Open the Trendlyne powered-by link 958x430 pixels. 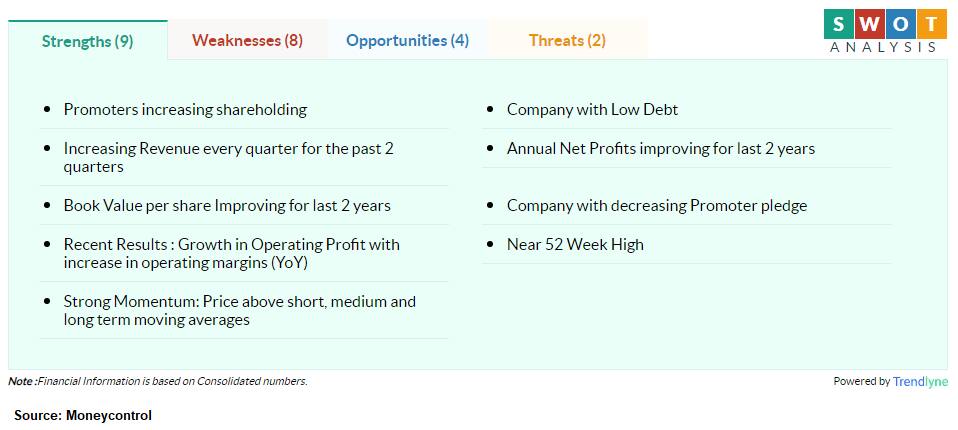tap(920, 382)
